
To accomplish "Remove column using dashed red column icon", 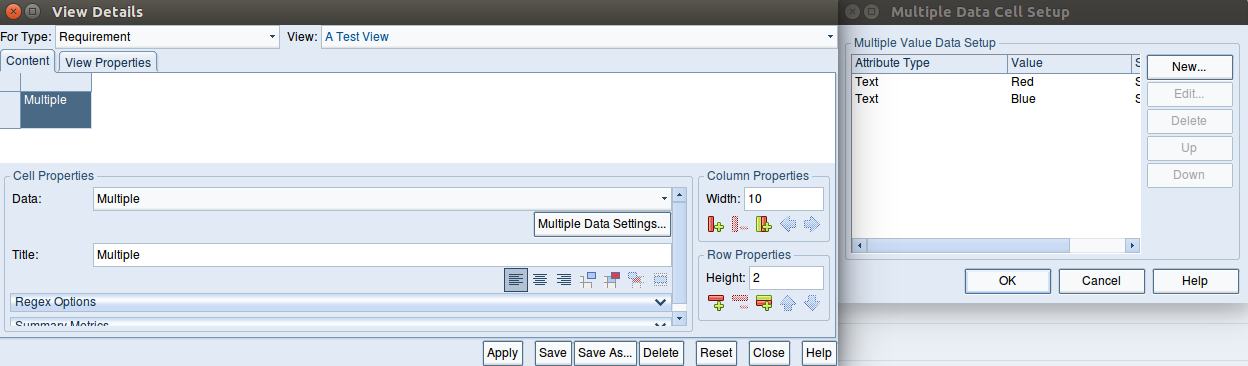I will (740, 224).
